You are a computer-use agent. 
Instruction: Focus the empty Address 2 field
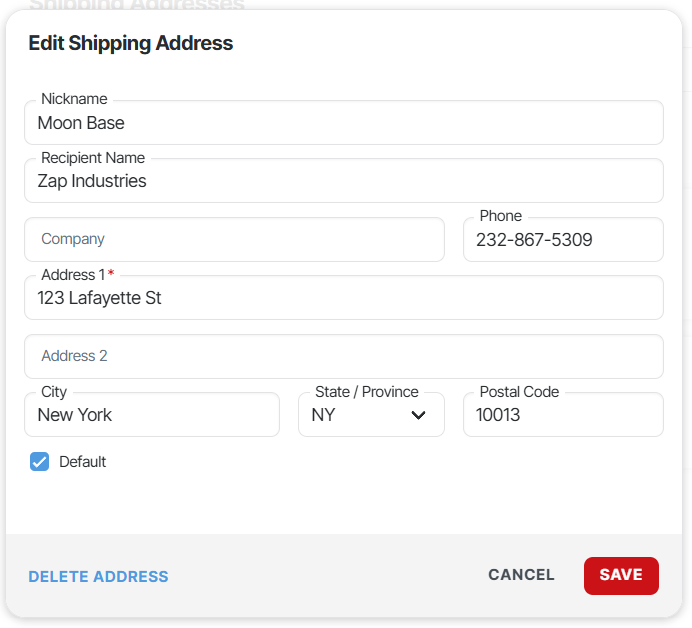(x=343, y=356)
